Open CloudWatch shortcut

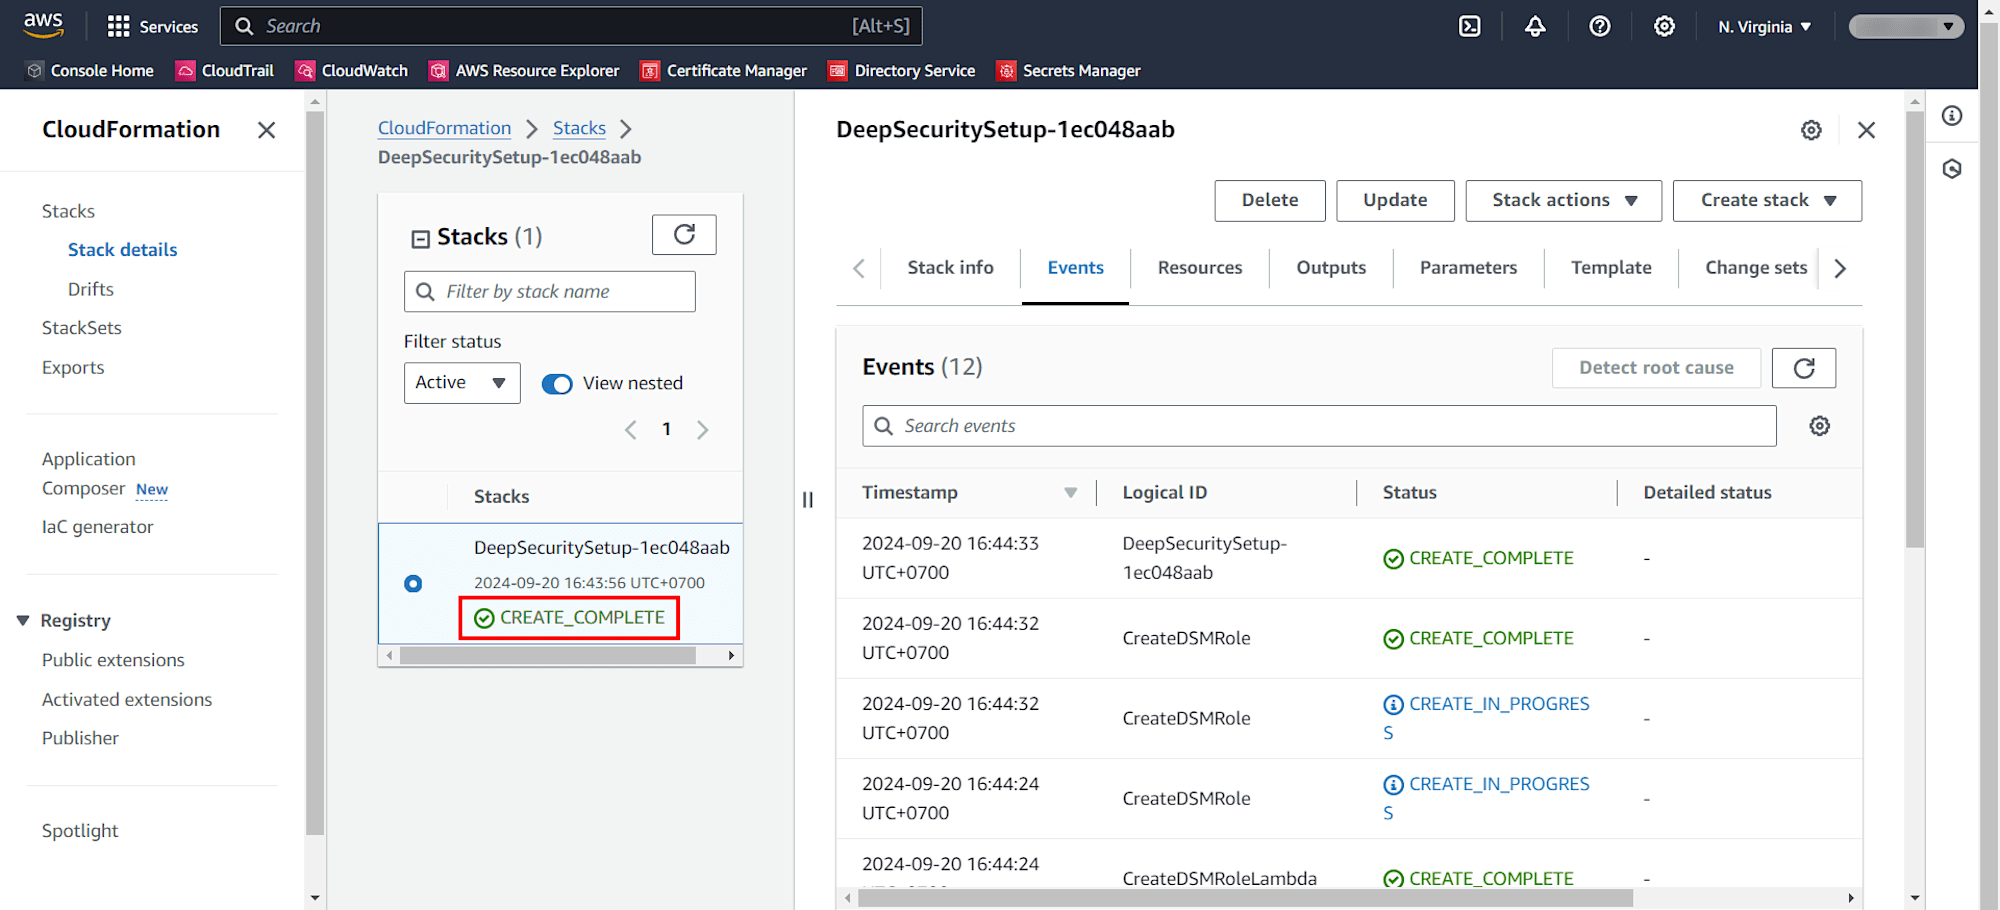click(x=352, y=71)
